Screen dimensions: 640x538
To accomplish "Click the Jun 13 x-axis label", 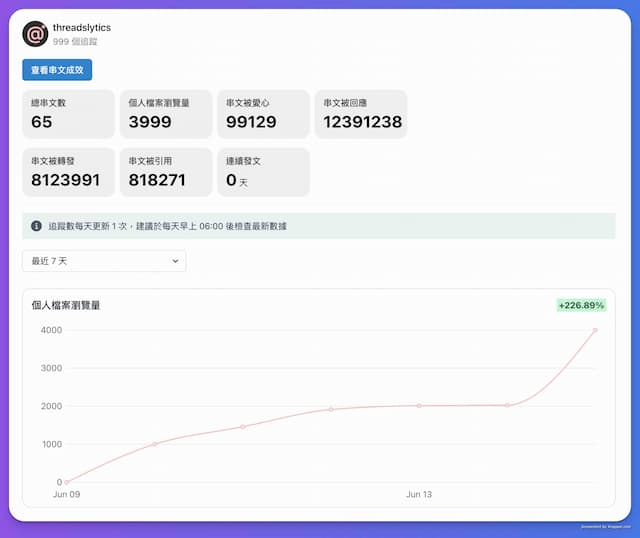I will pos(419,494).
